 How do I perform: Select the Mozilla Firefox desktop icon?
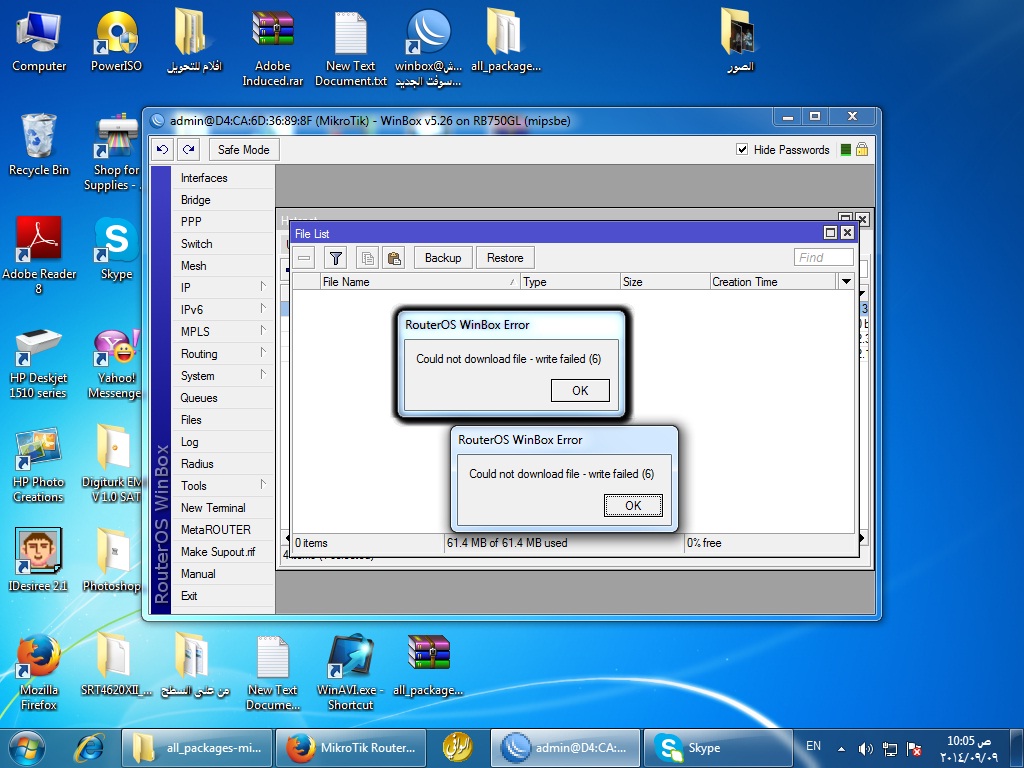coord(39,673)
